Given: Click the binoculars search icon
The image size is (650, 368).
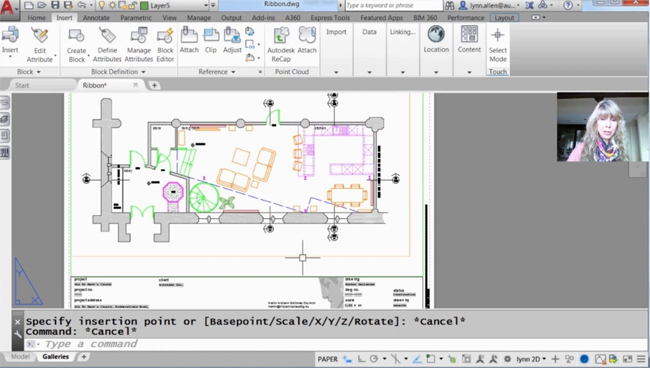Looking at the screenshot, I should click(x=450, y=5).
